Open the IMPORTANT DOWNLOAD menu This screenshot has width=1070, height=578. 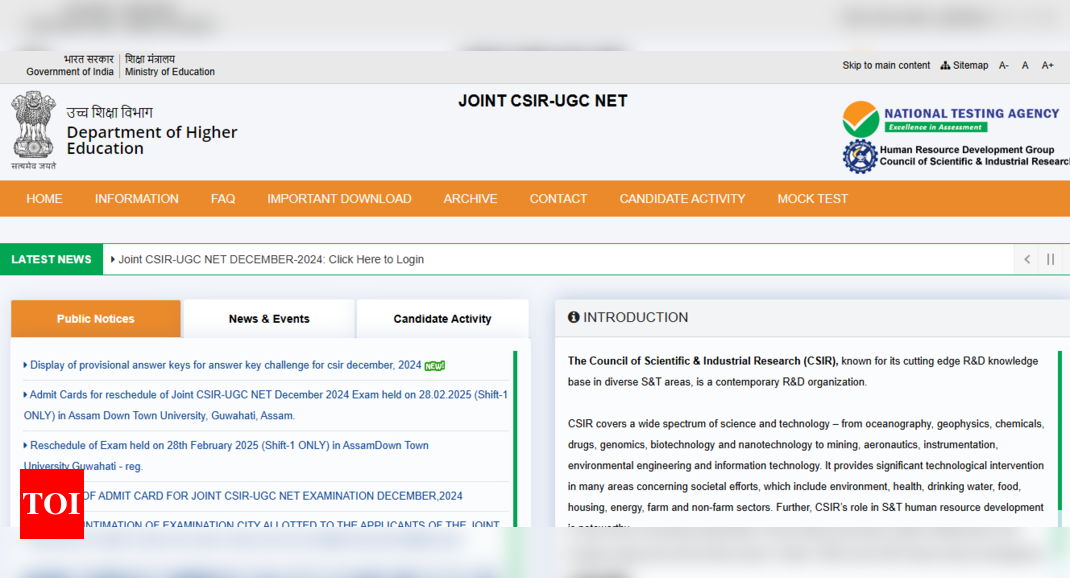click(x=339, y=199)
